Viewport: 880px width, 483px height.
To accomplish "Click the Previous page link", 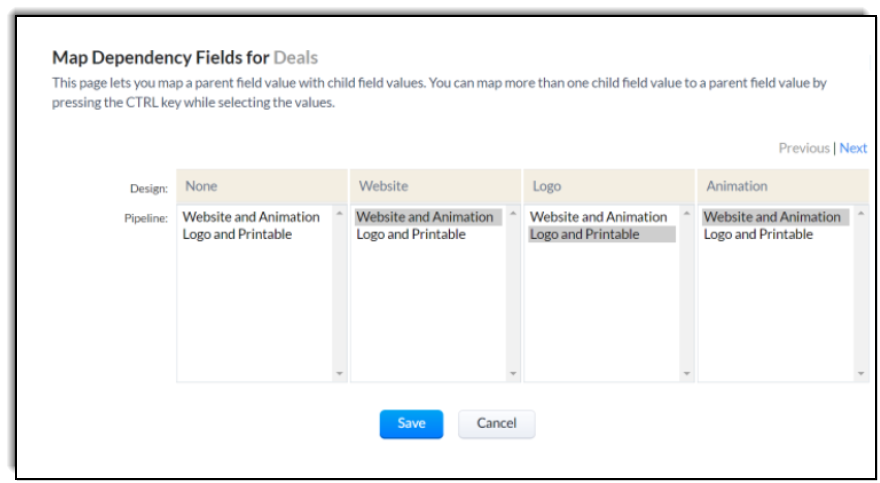I will 803,148.
